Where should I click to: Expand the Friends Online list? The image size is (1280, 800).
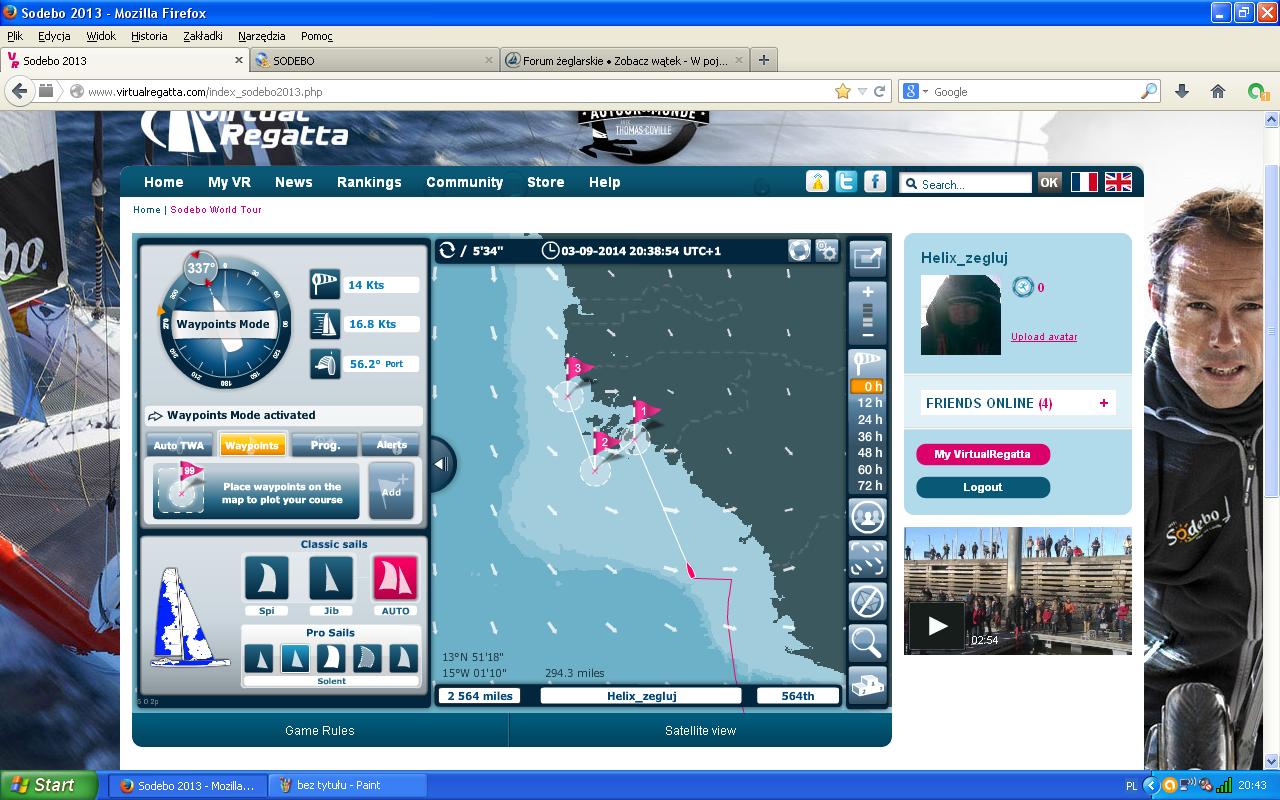click(x=1104, y=403)
